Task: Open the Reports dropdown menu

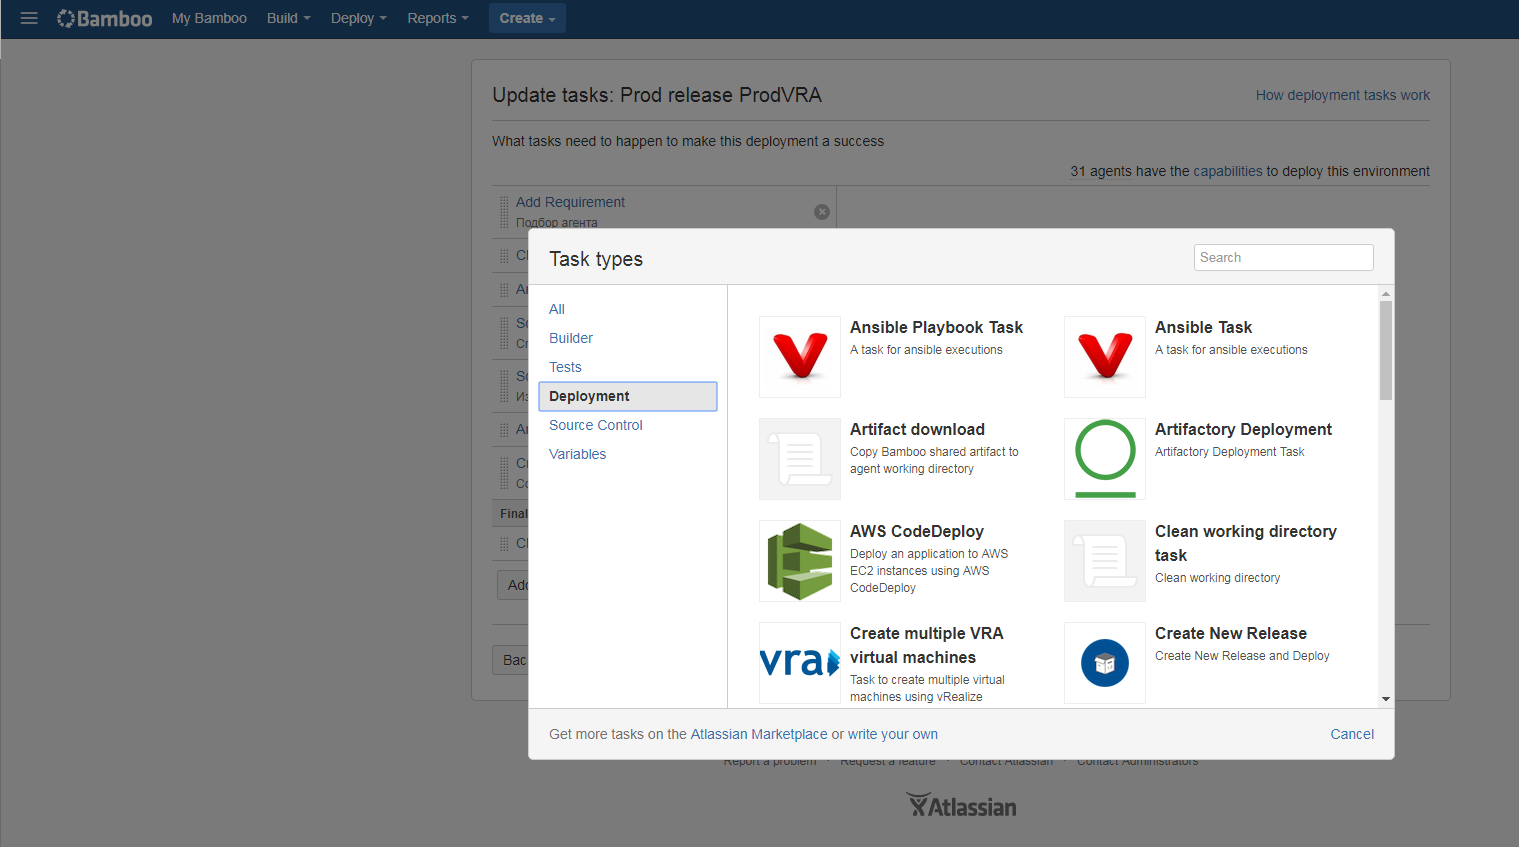Action: point(438,18)
